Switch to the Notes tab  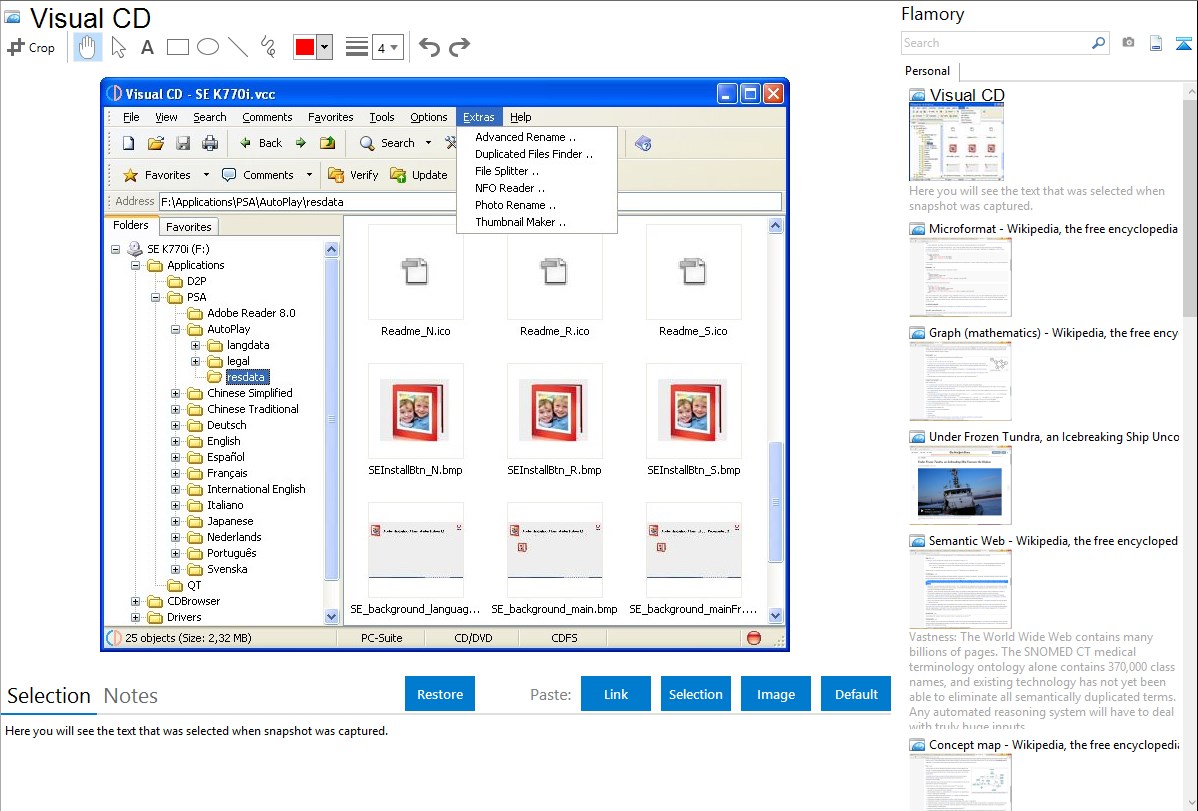tap(131, 696)
